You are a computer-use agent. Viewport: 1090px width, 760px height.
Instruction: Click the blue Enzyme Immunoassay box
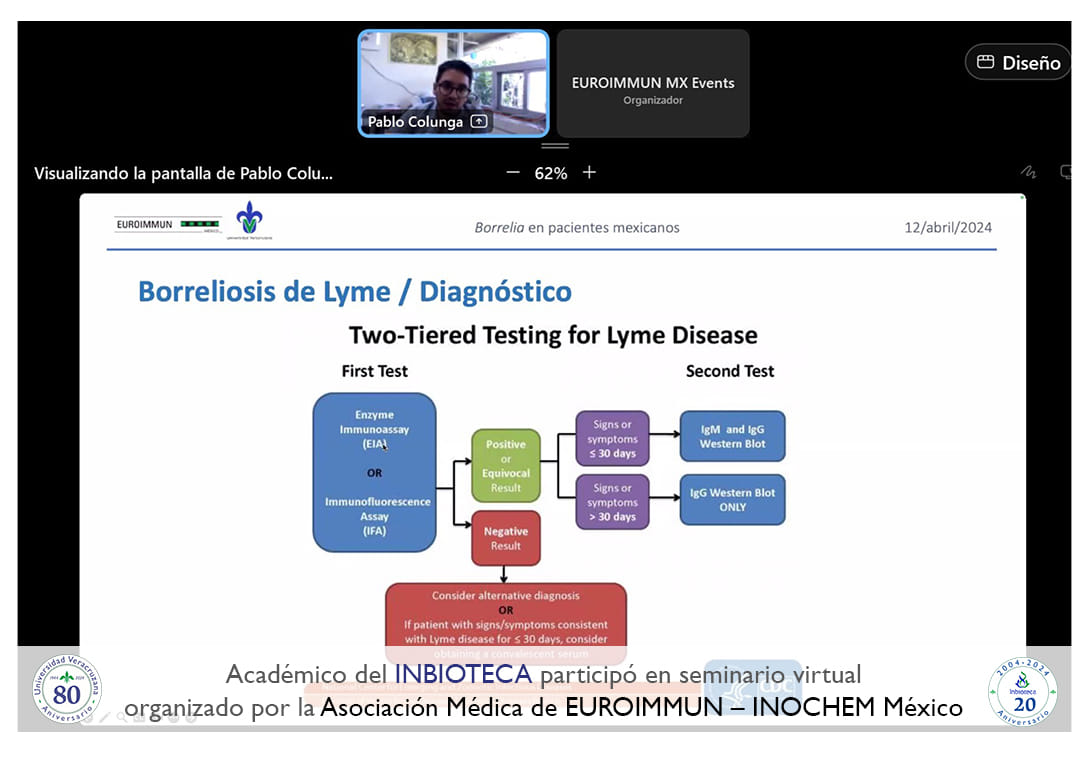(x=374, y=472)
